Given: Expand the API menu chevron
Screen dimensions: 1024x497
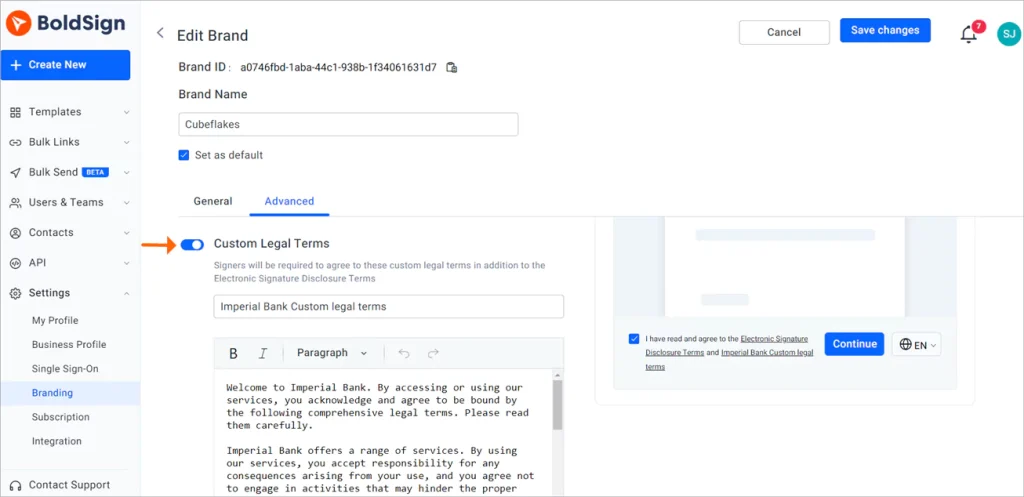Looking at the screenshot, I should 127,263.
